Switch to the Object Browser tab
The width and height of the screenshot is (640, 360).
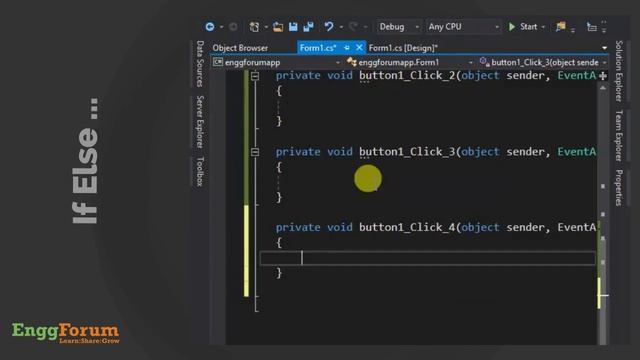point(240,48)
